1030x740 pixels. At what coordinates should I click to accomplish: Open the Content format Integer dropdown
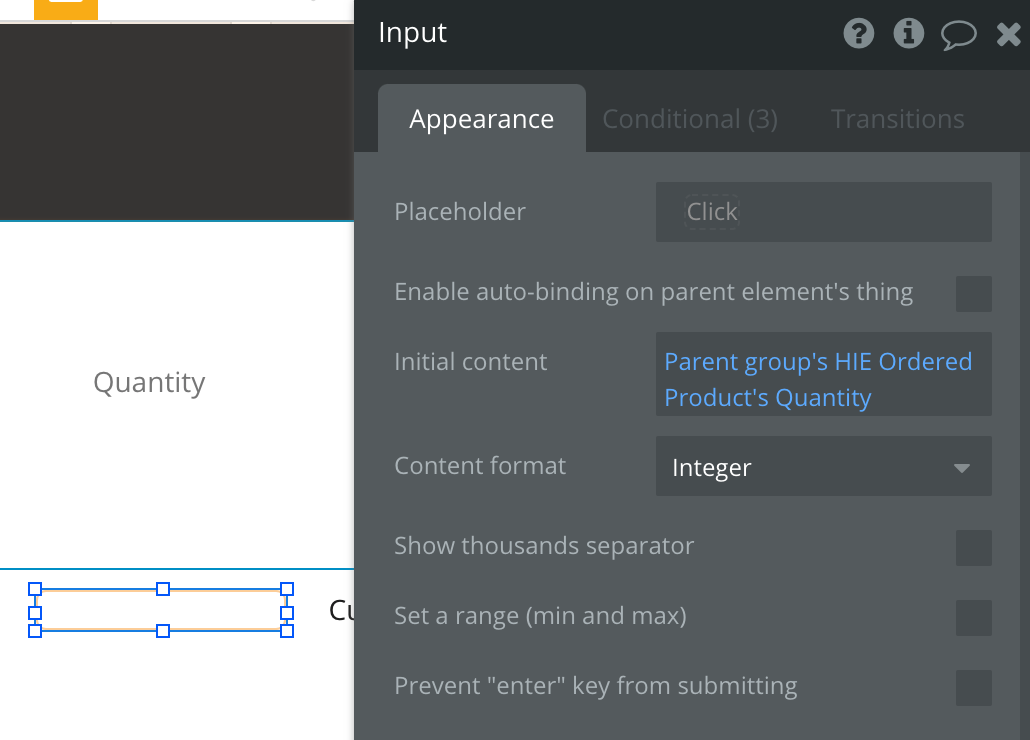click(823, 467)
